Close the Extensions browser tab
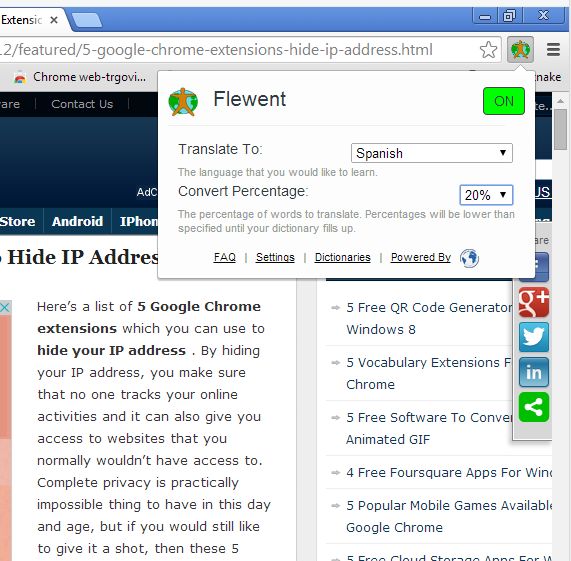 [x=54, y=20]
